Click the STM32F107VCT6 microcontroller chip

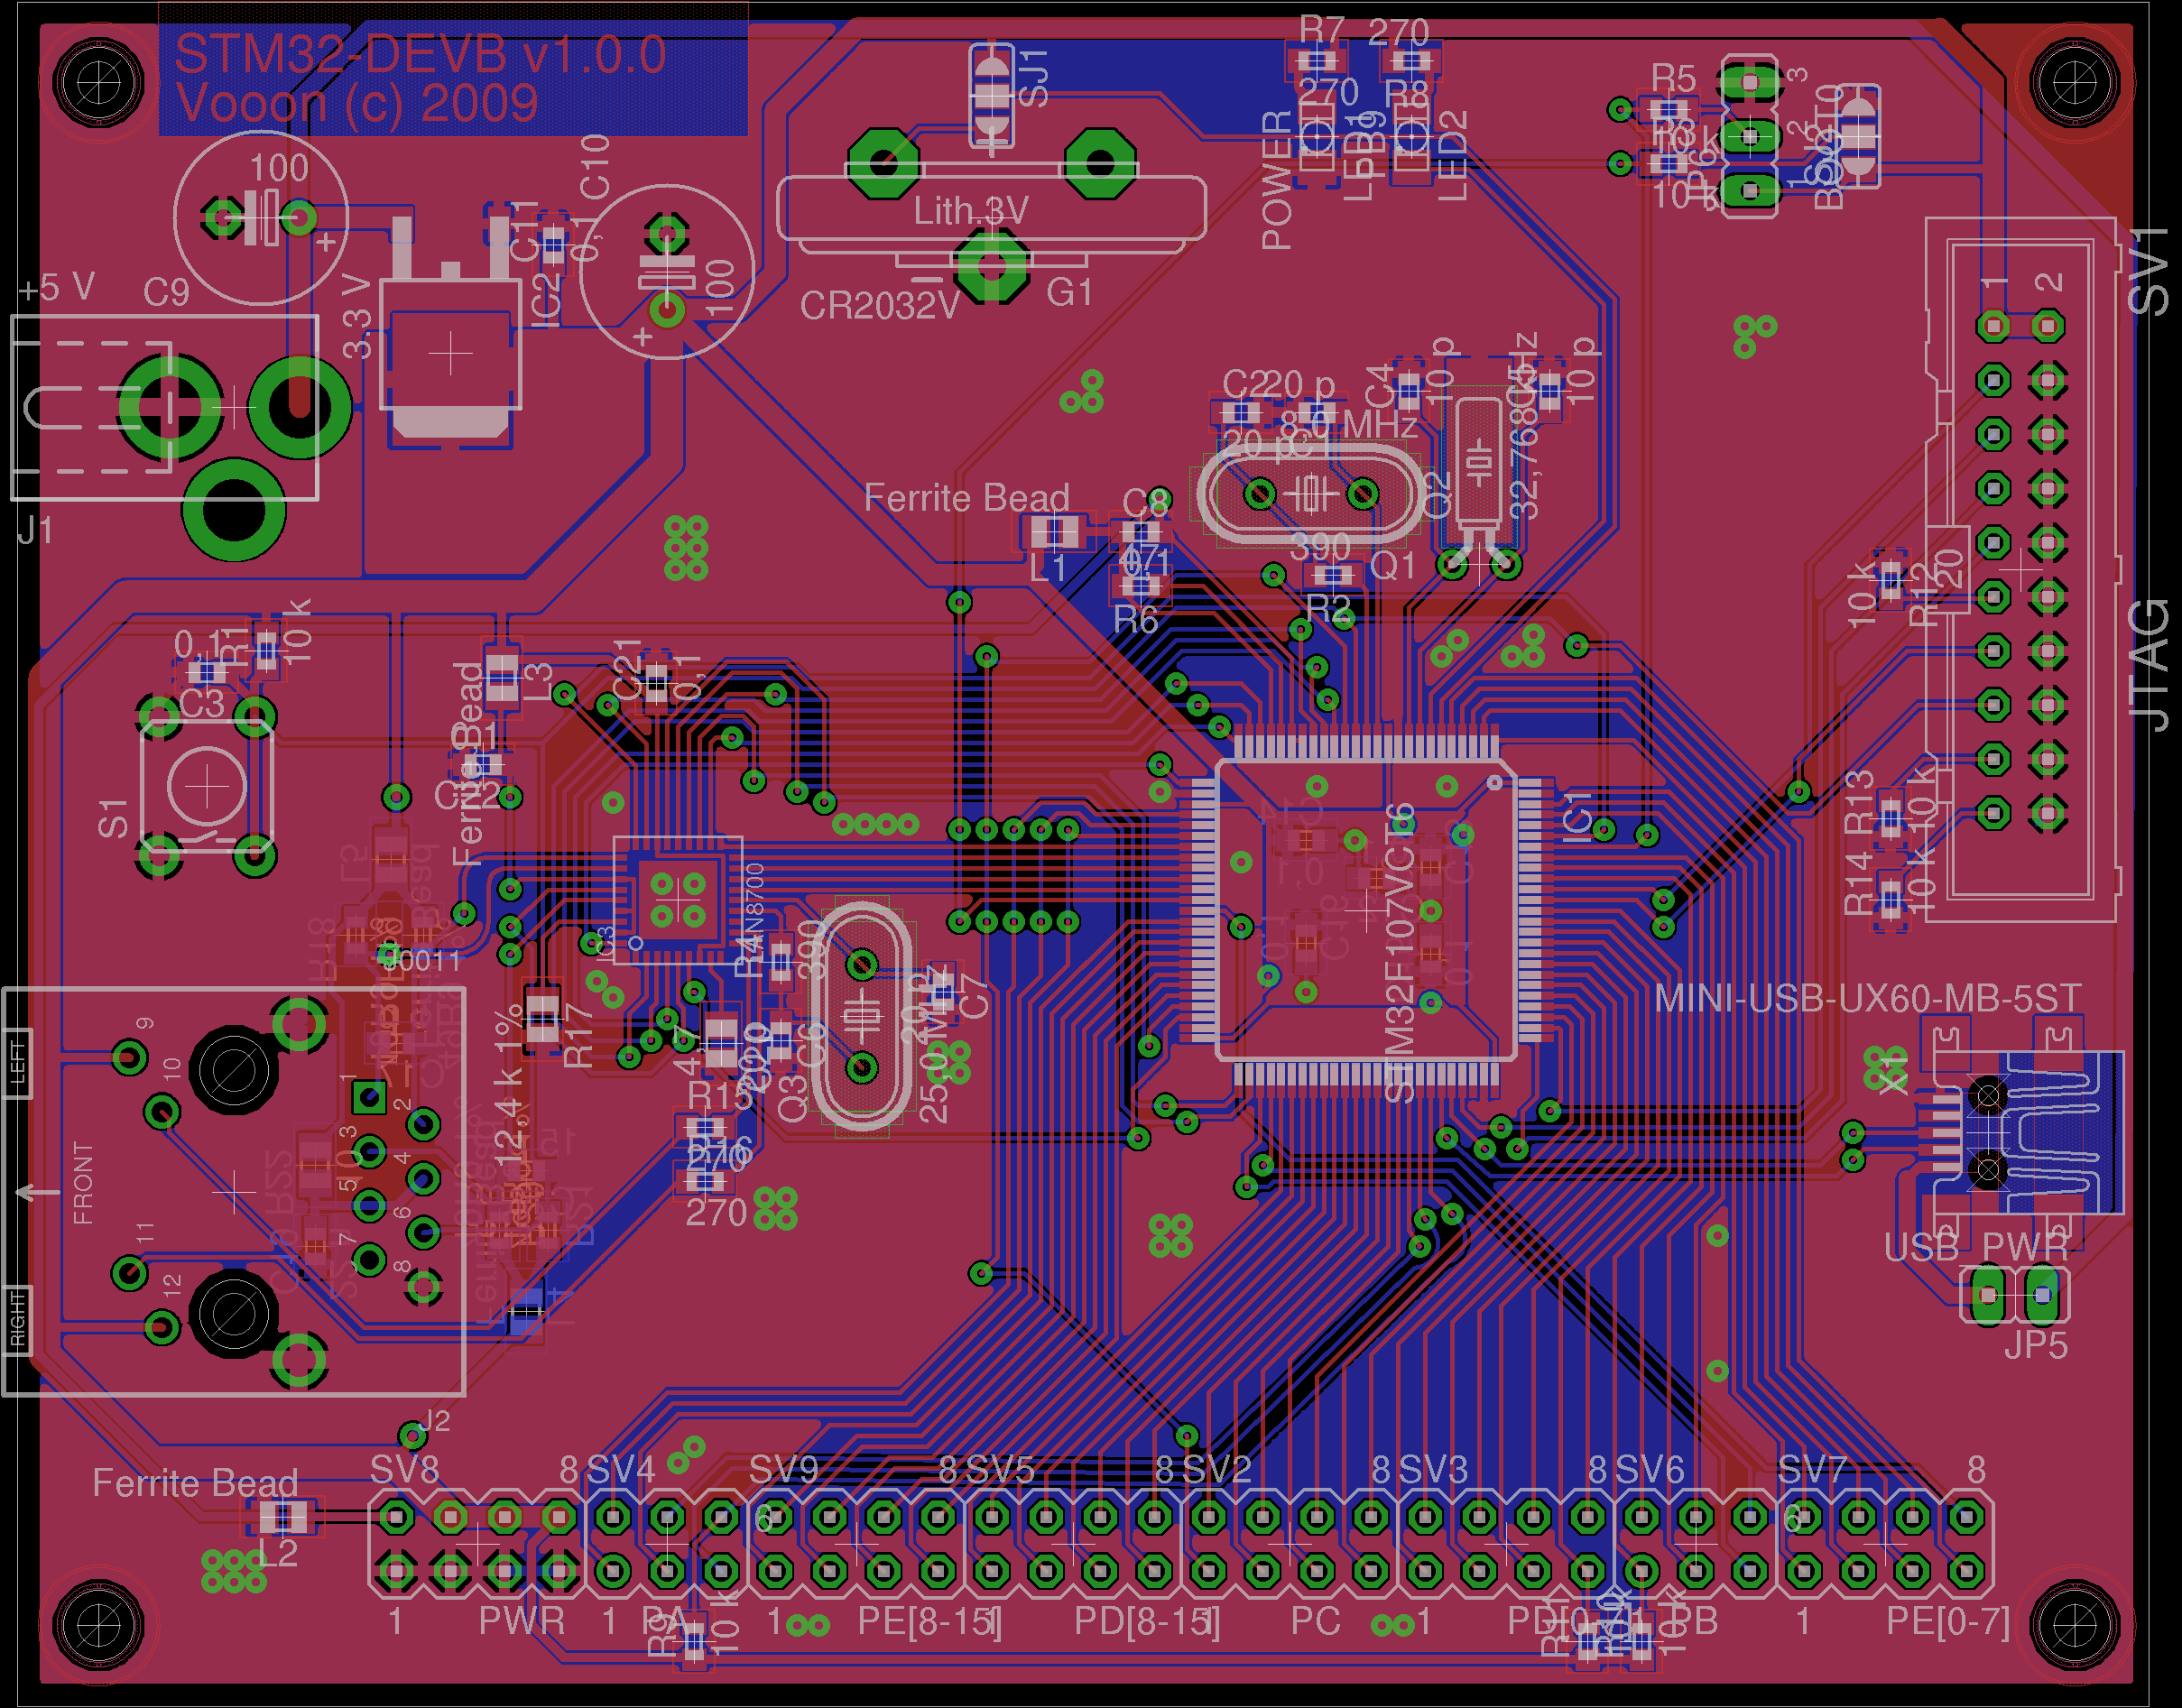[1365, 912]
